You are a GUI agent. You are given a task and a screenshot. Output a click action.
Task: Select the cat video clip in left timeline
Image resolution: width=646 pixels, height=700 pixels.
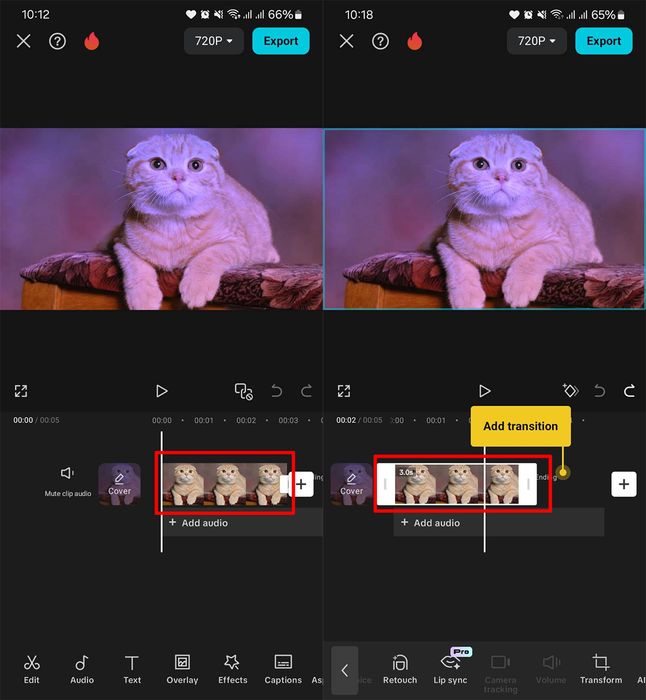[223, 484]
